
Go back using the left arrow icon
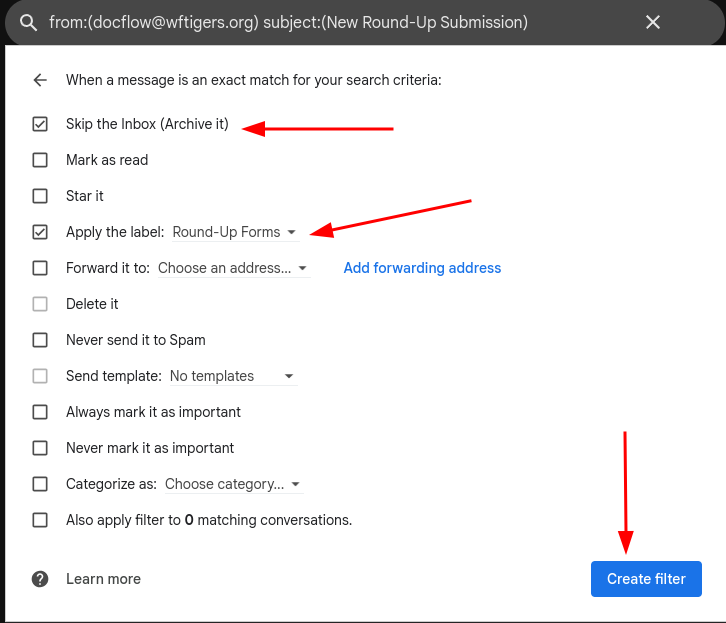pos(40,80)
